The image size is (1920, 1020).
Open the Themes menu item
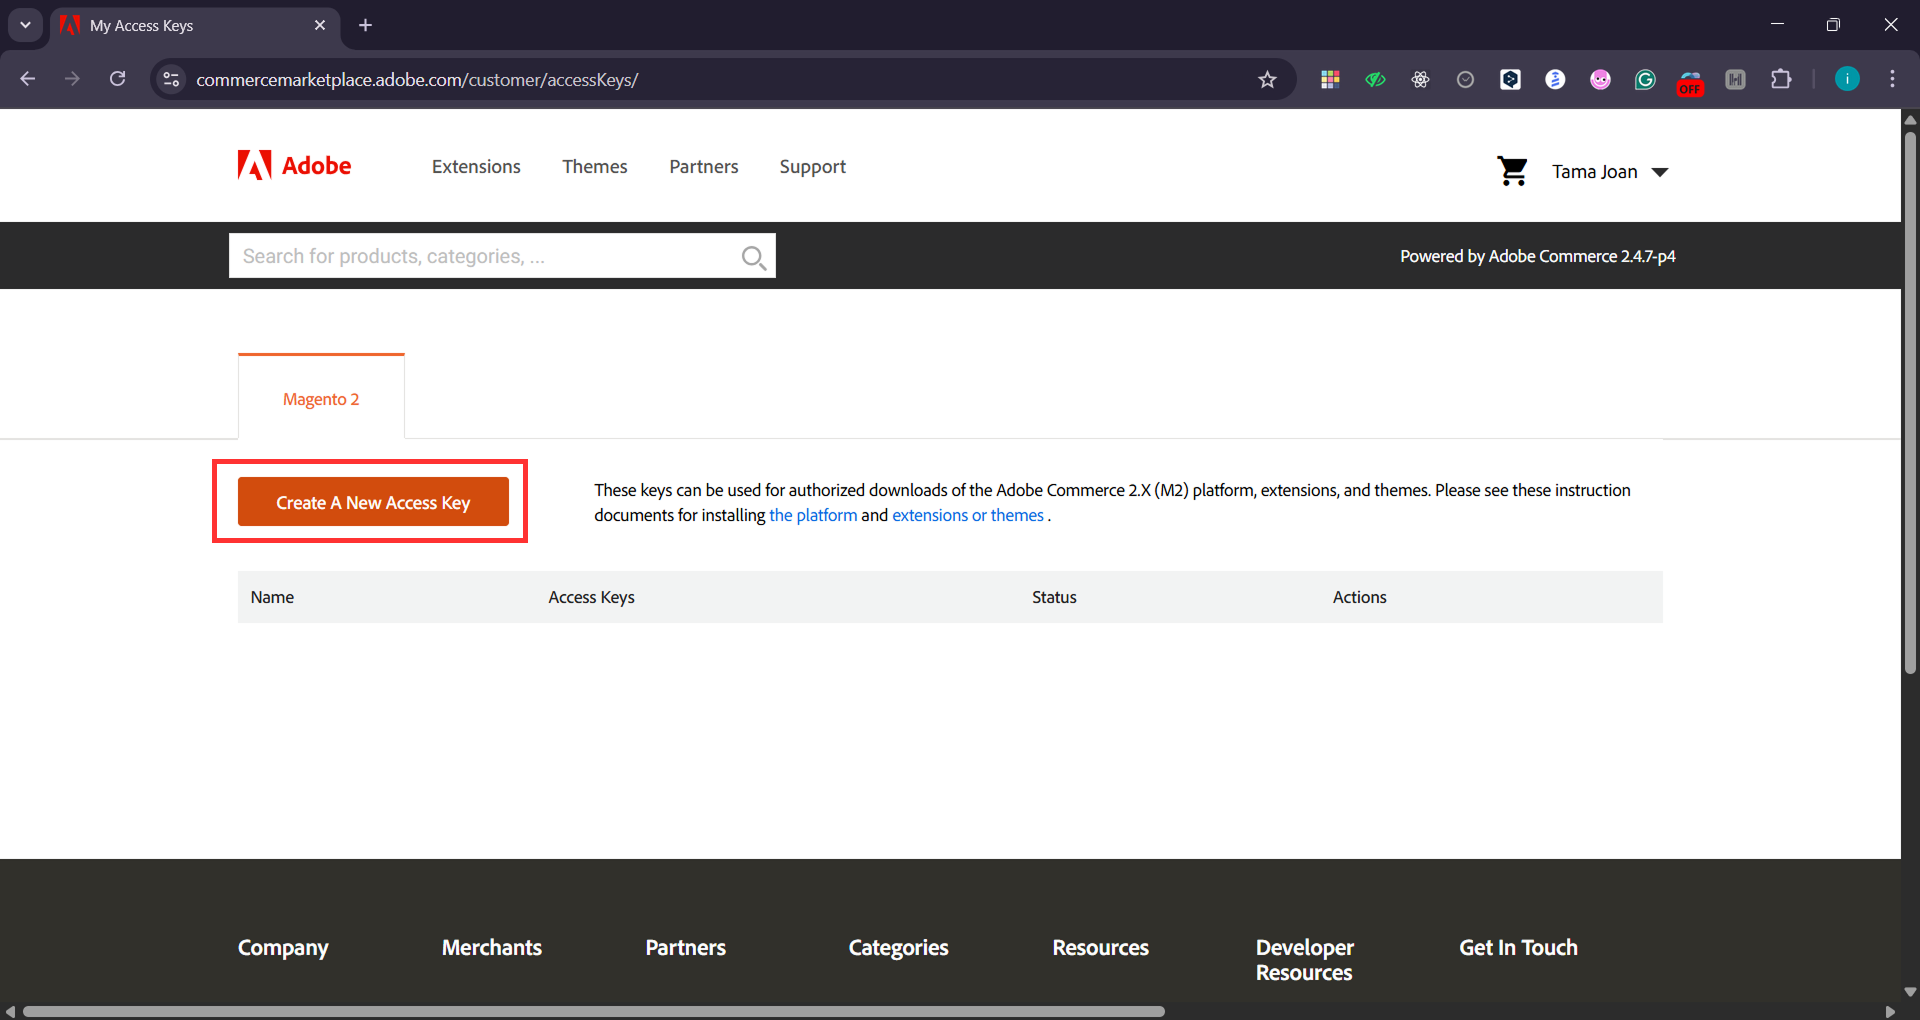[x=594, y=167]
